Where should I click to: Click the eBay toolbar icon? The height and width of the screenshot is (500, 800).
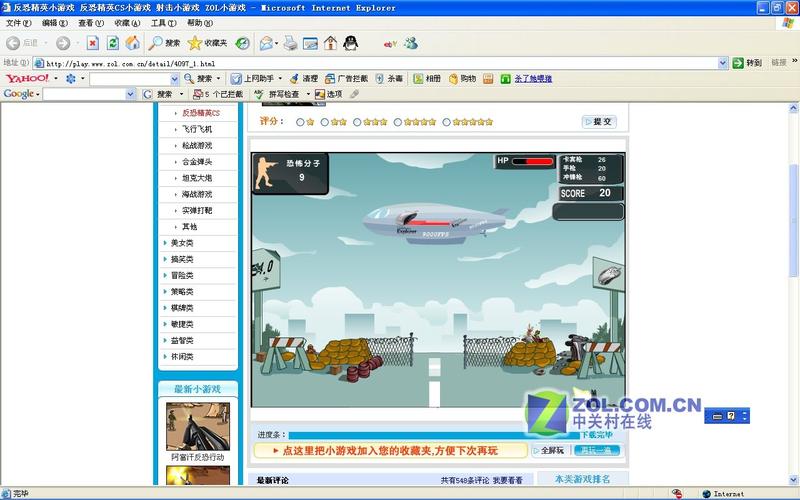pos(390,44)
